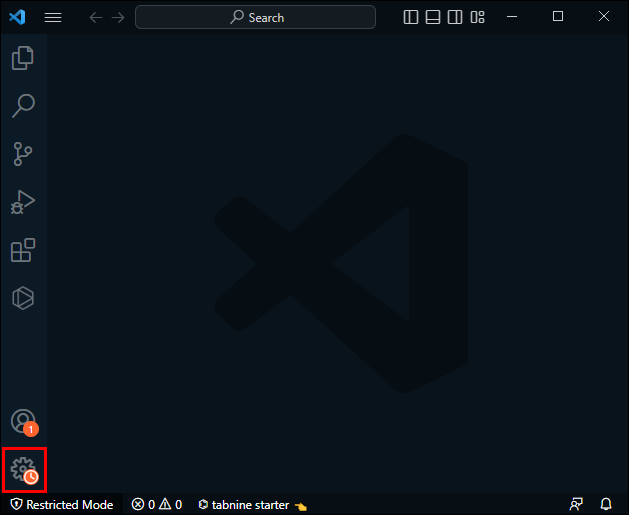Open the Manage gear menu
This screenshot has height=515, width=629.
click(24, 470)
